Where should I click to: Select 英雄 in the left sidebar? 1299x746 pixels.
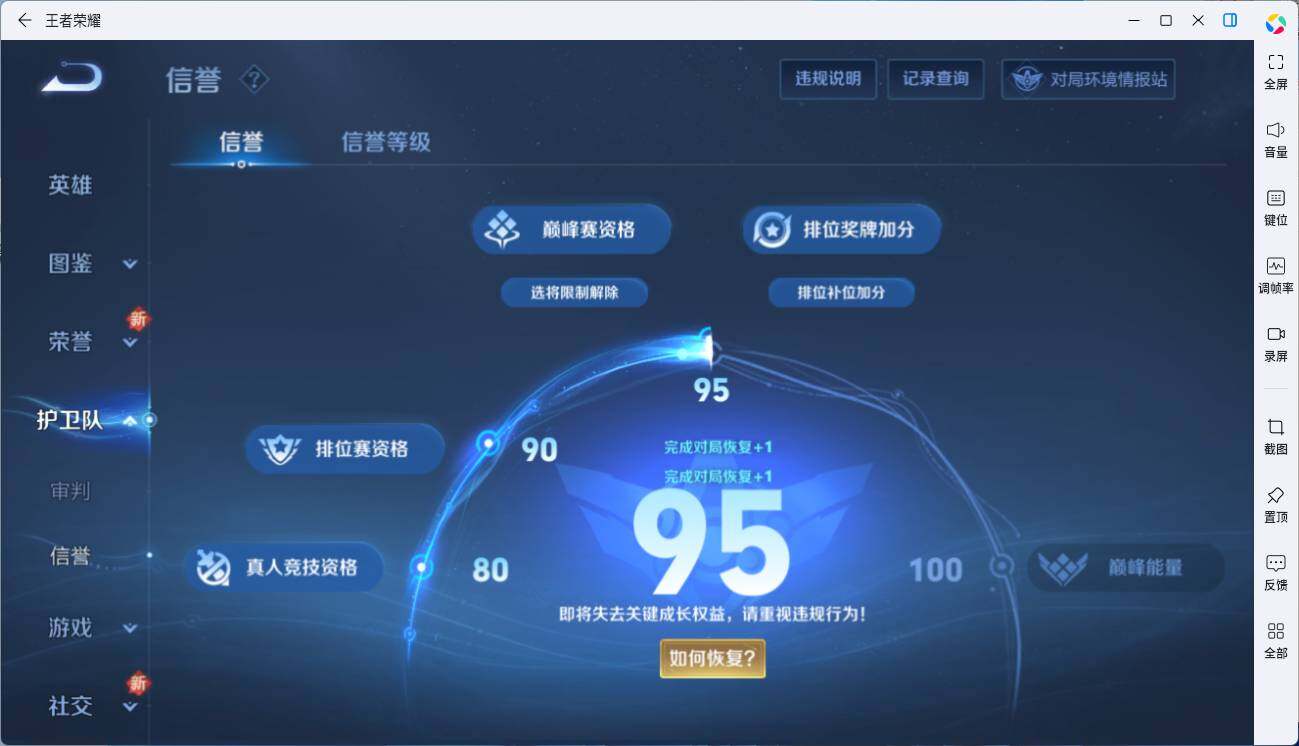click(70, 186)
